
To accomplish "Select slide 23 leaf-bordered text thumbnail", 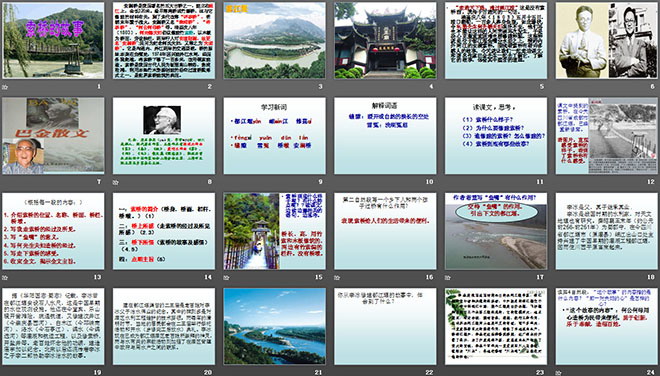I will coord(496,326).
